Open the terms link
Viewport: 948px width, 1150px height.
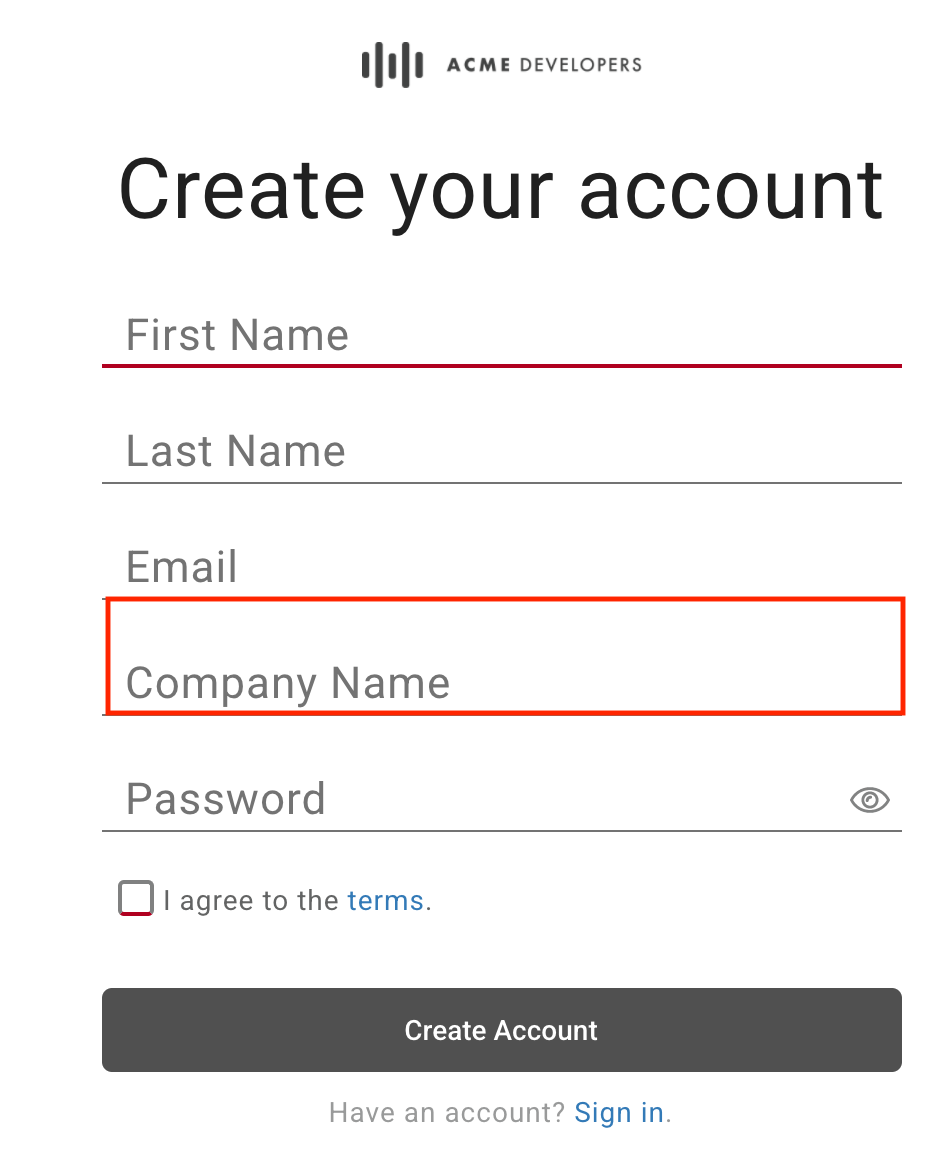385,901
